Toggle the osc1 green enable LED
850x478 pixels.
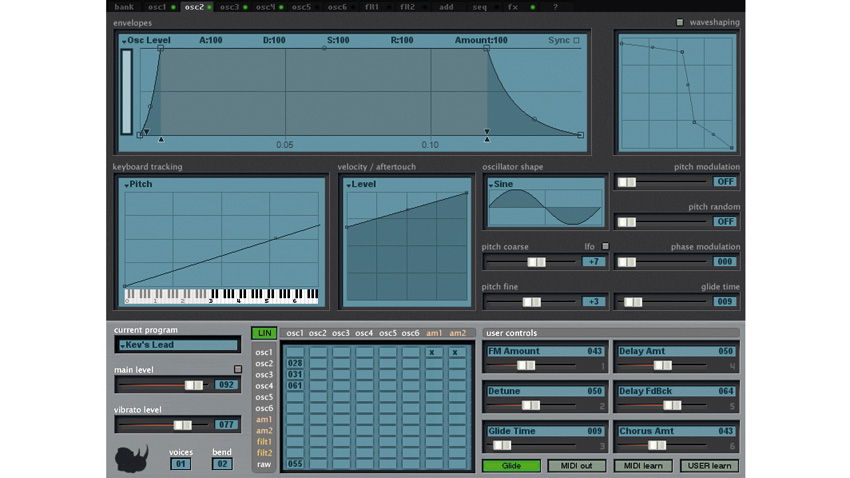[x=173, y=7]
